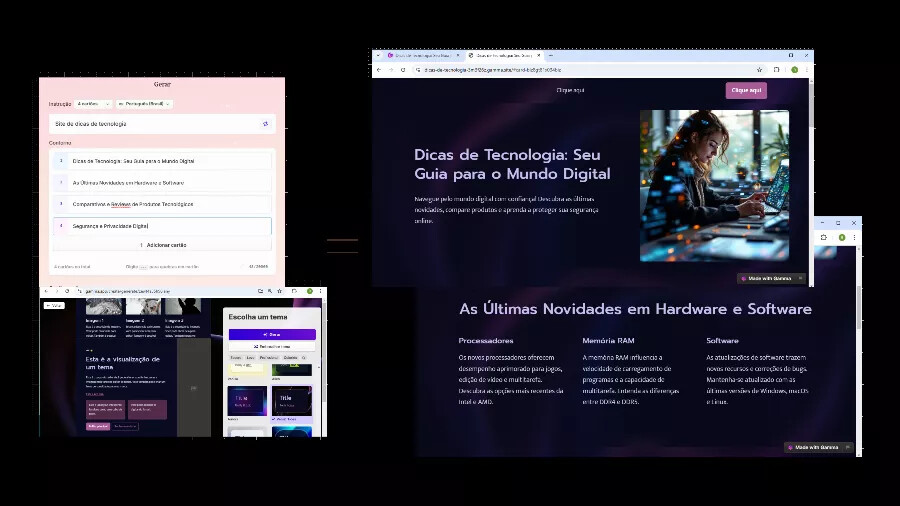
Task: Zoom magnifier icon in bottom-left browser bar
Action: (270, 291)
